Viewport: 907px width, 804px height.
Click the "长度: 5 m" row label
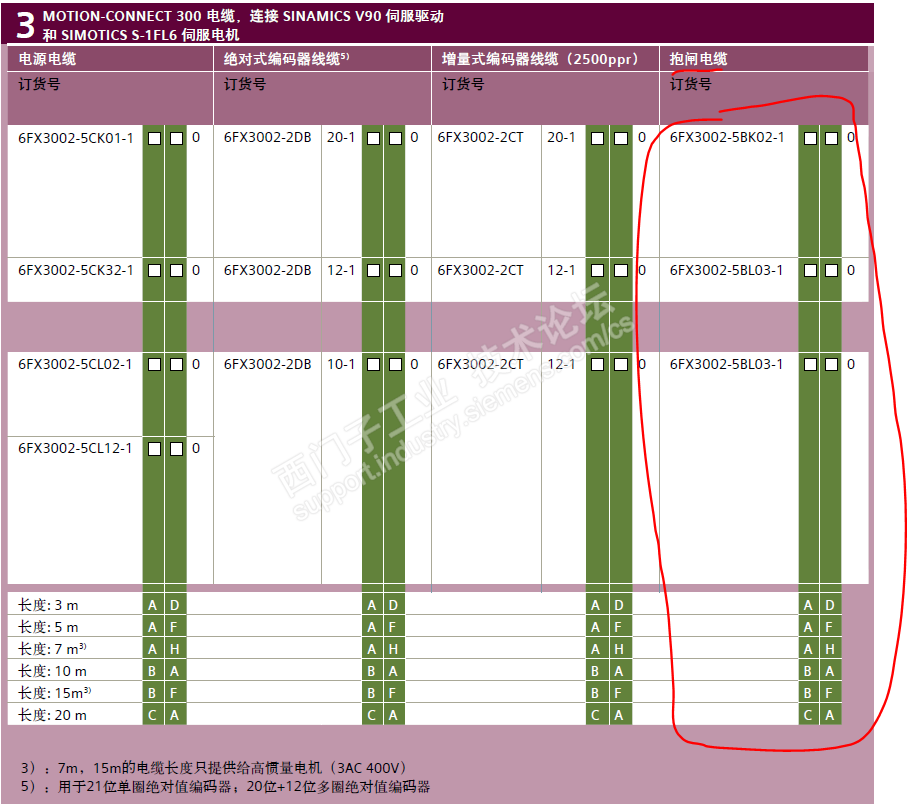[x=48, y=628]
